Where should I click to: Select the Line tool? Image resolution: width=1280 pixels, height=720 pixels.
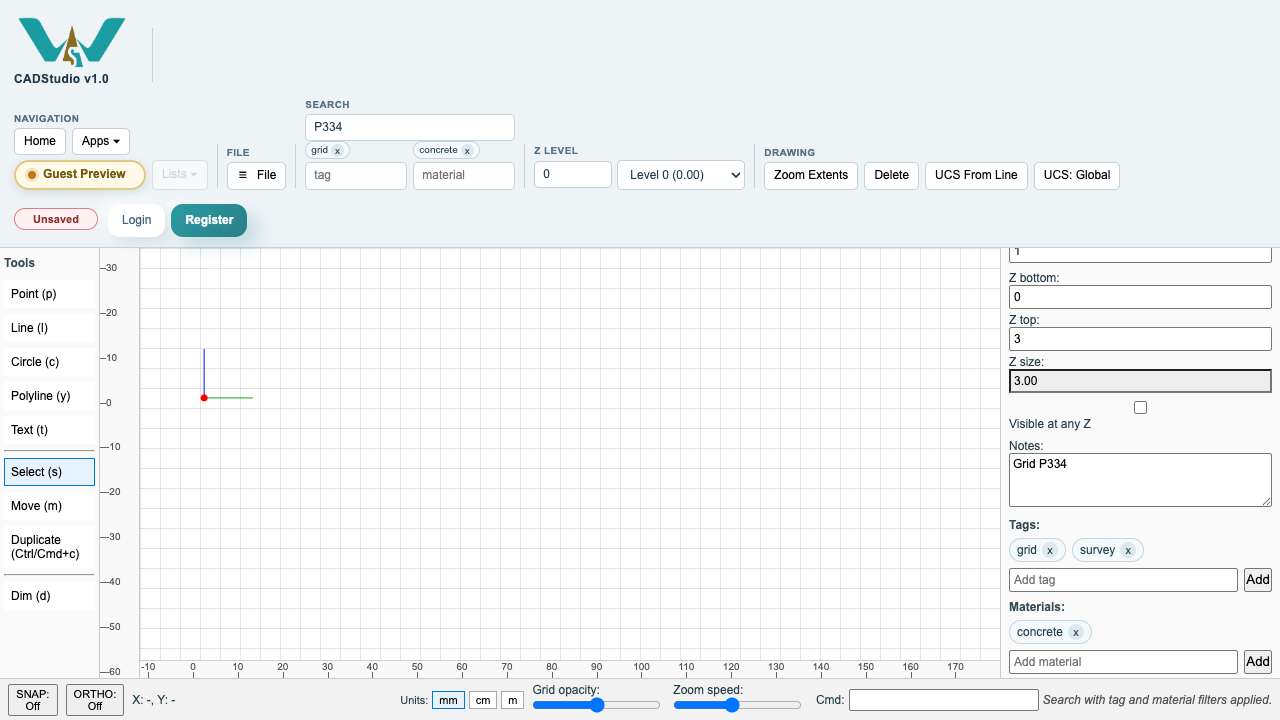pos(49,328)
